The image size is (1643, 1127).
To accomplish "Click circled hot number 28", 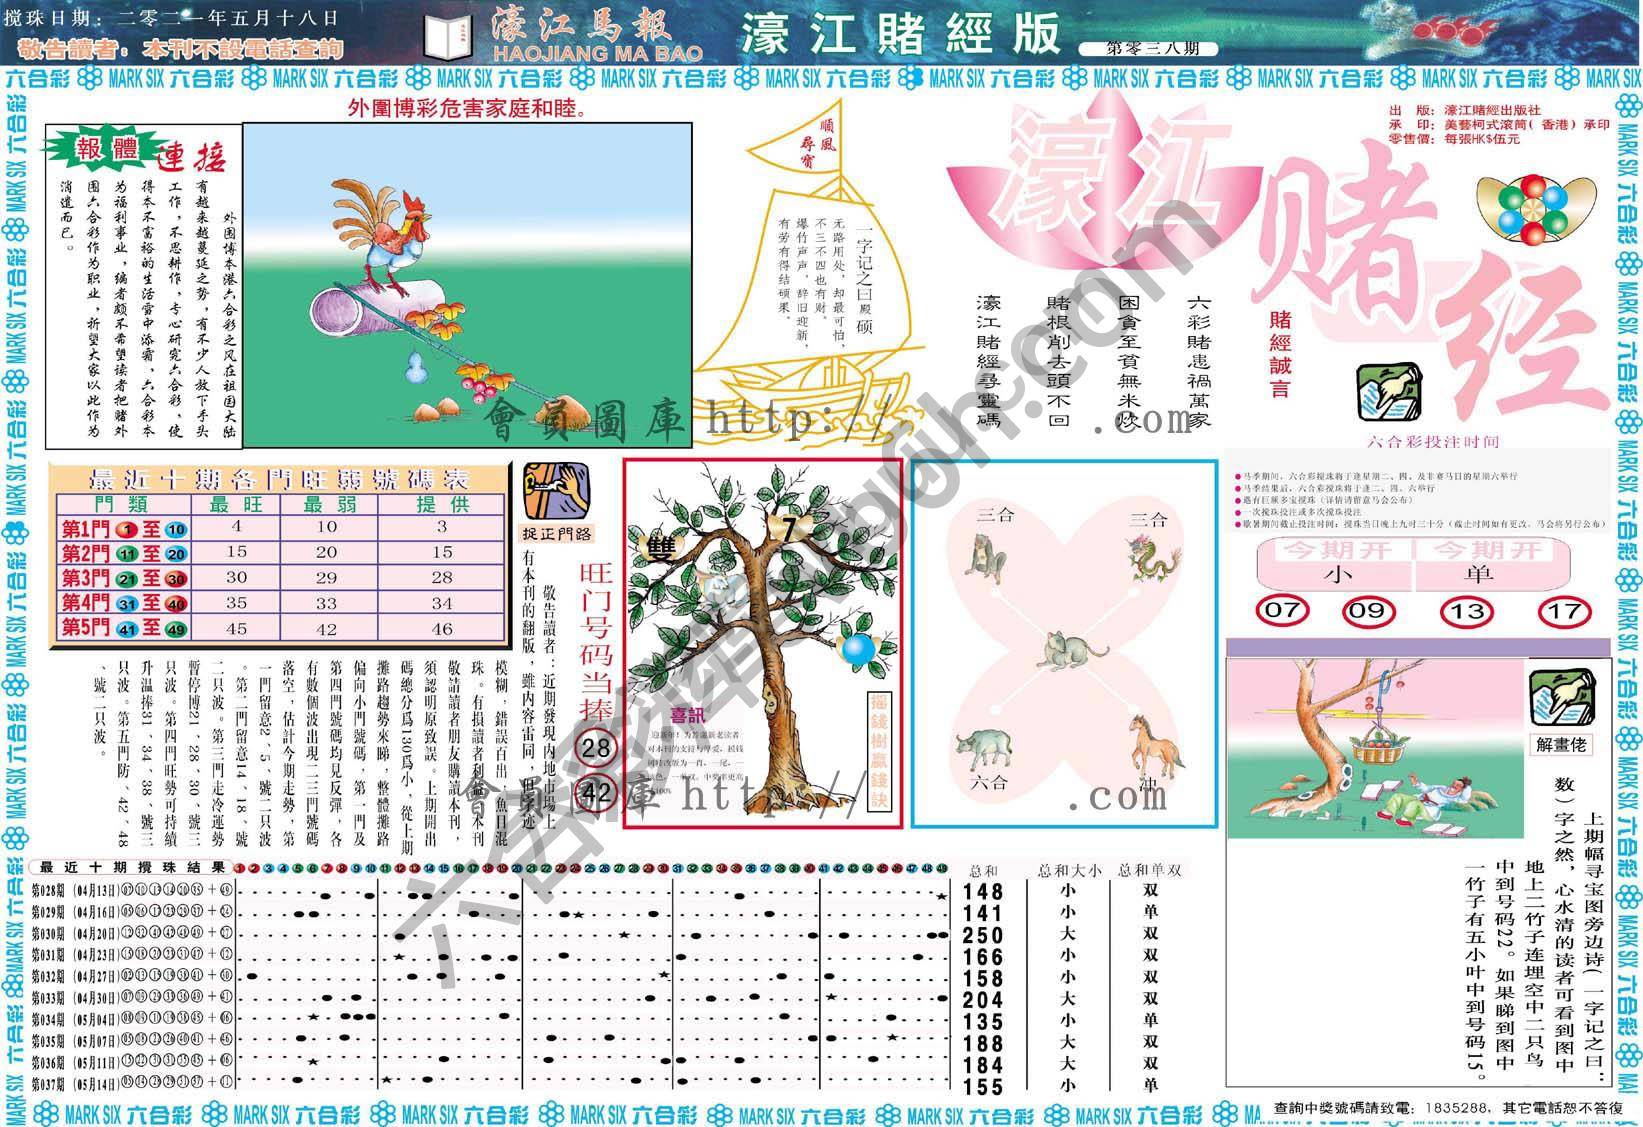I will [596, 748].
